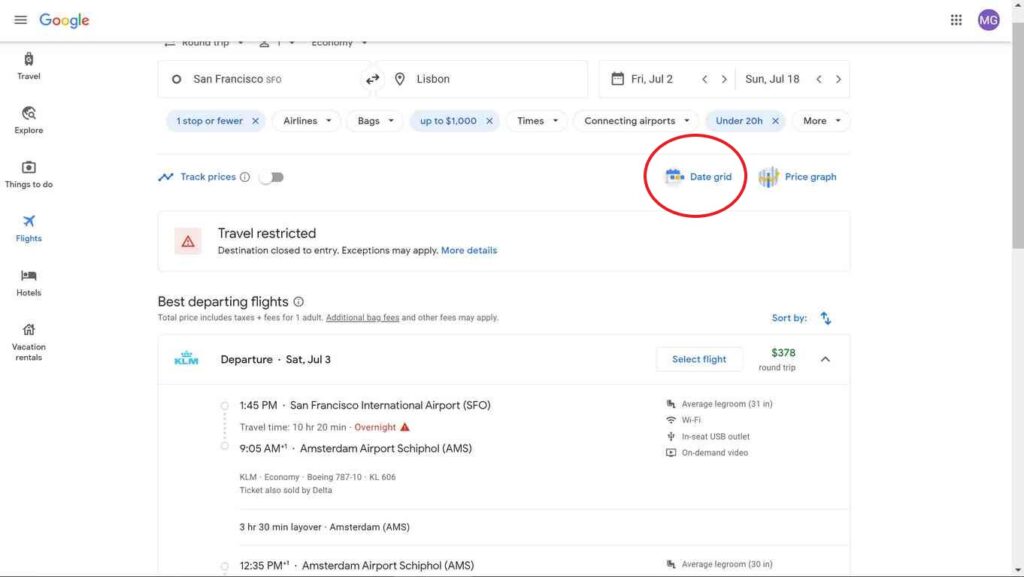Click the travel restricted warning icon
The image size is (1024, 577).
tap(188, 242)
